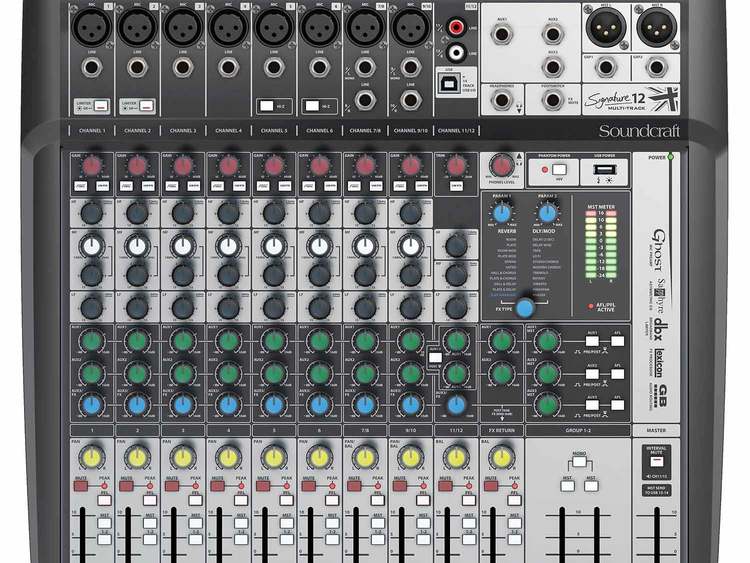Click the Channel 1 green AUX1 knob
Image resolution: width=750 pixels, height=563 pixels.
[92, 341]
